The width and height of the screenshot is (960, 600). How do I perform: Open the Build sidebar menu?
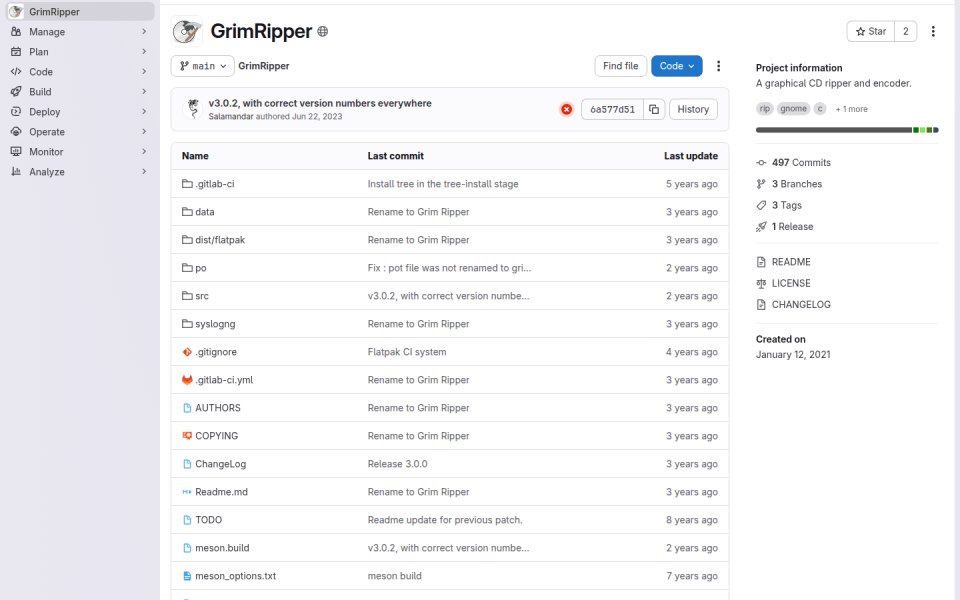(x=80, y=92)
